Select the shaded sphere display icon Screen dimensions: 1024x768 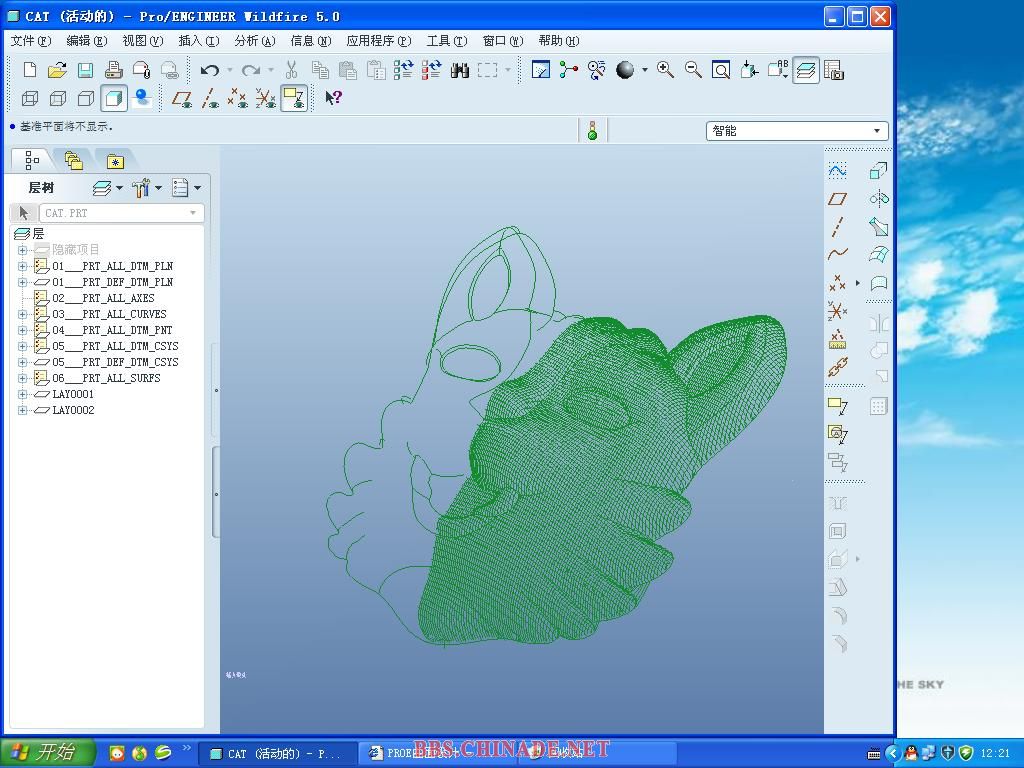pos(625,70)
